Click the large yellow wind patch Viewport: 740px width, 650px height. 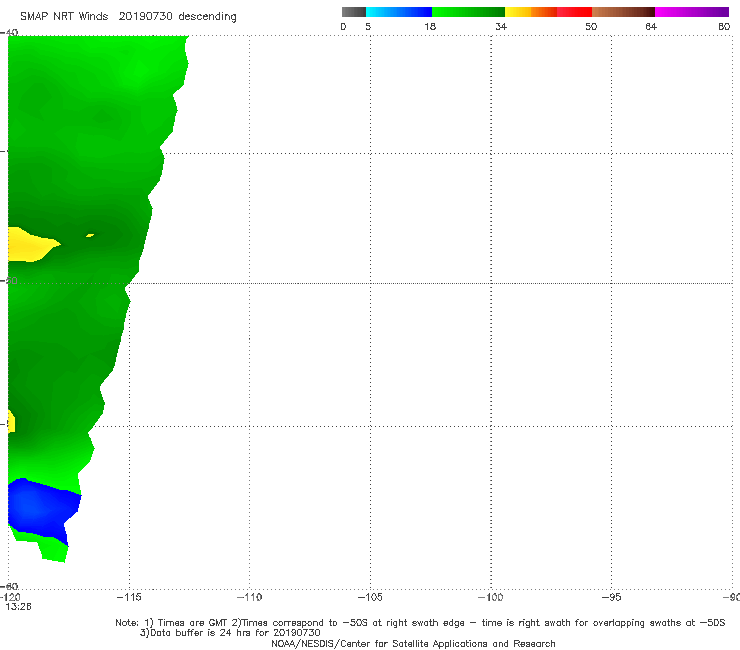tap(33, 245)
